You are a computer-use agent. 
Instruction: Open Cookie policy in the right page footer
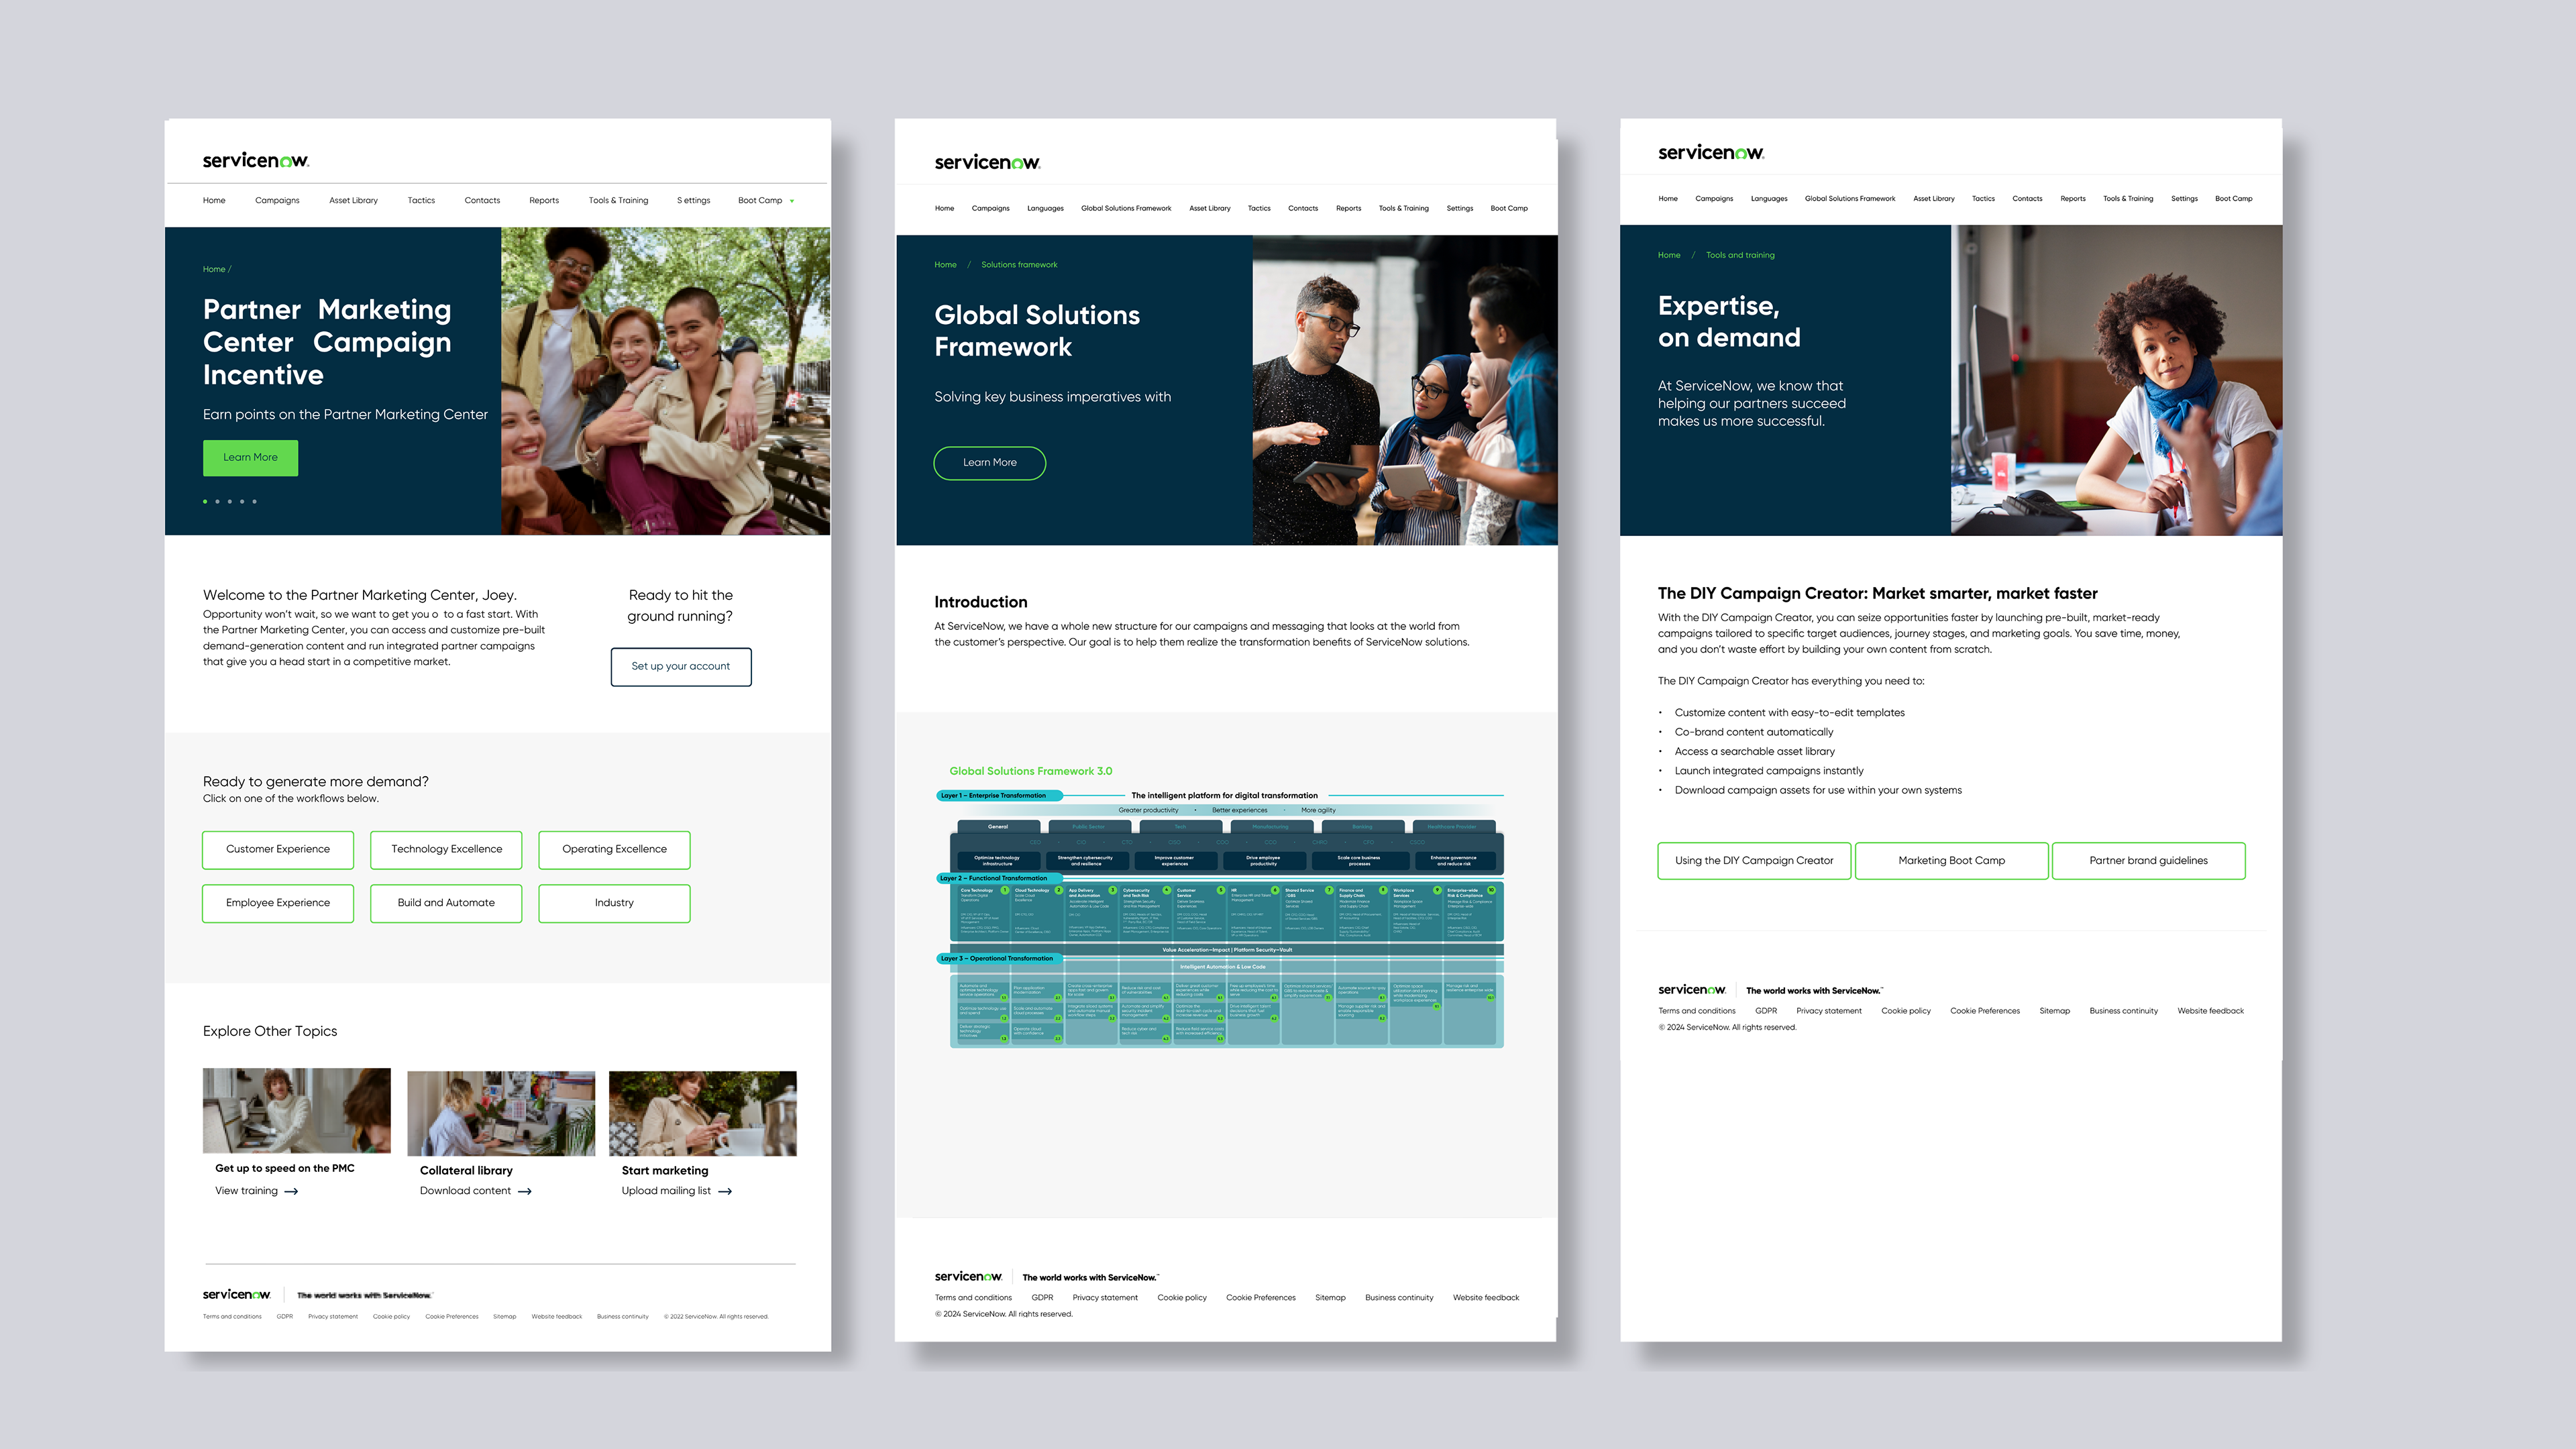pyautogui.click(x=1906, y=1011)
